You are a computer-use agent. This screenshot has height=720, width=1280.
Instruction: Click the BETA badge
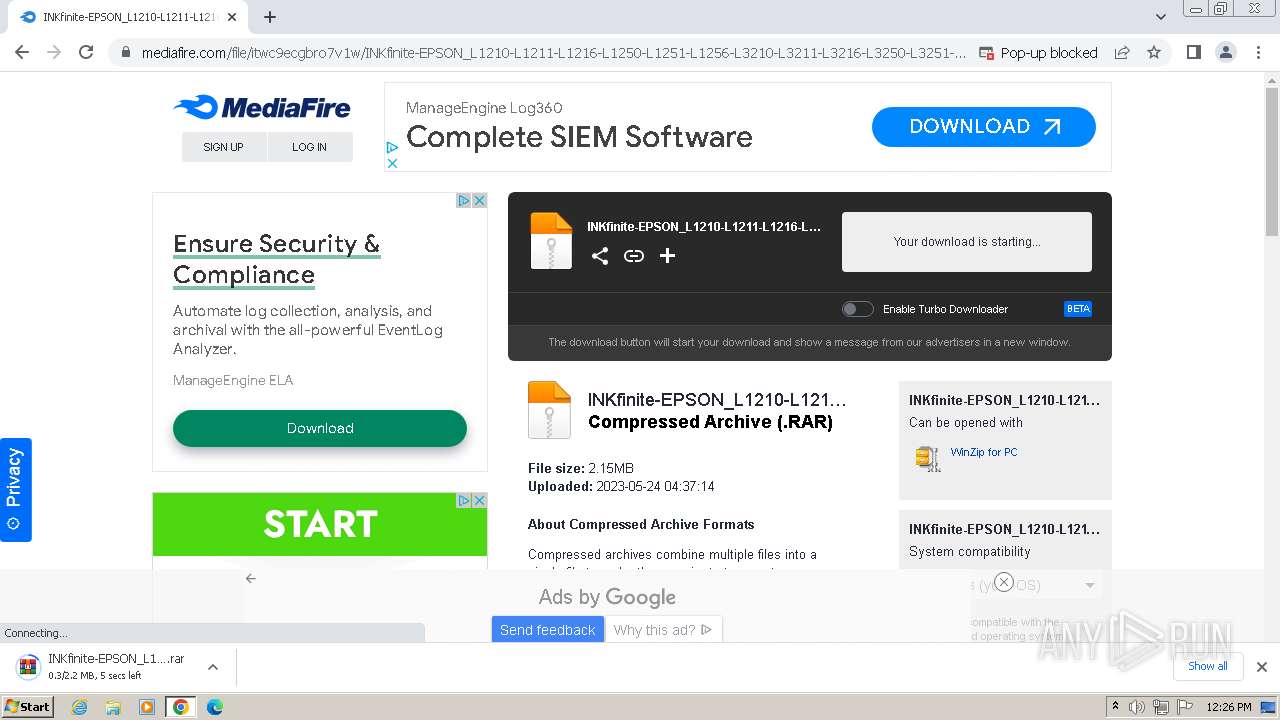tap(1078, 309)
